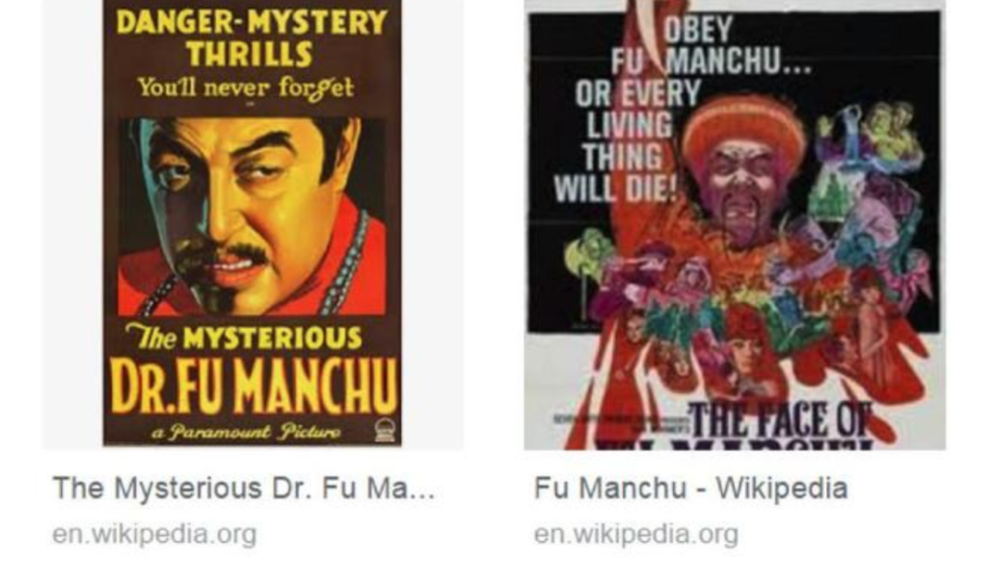Click "The MYSTERIOUS" text on left poster
The height and width of the screenshot is (567, 1000).
pyautogui.click(x=244, y=337)
